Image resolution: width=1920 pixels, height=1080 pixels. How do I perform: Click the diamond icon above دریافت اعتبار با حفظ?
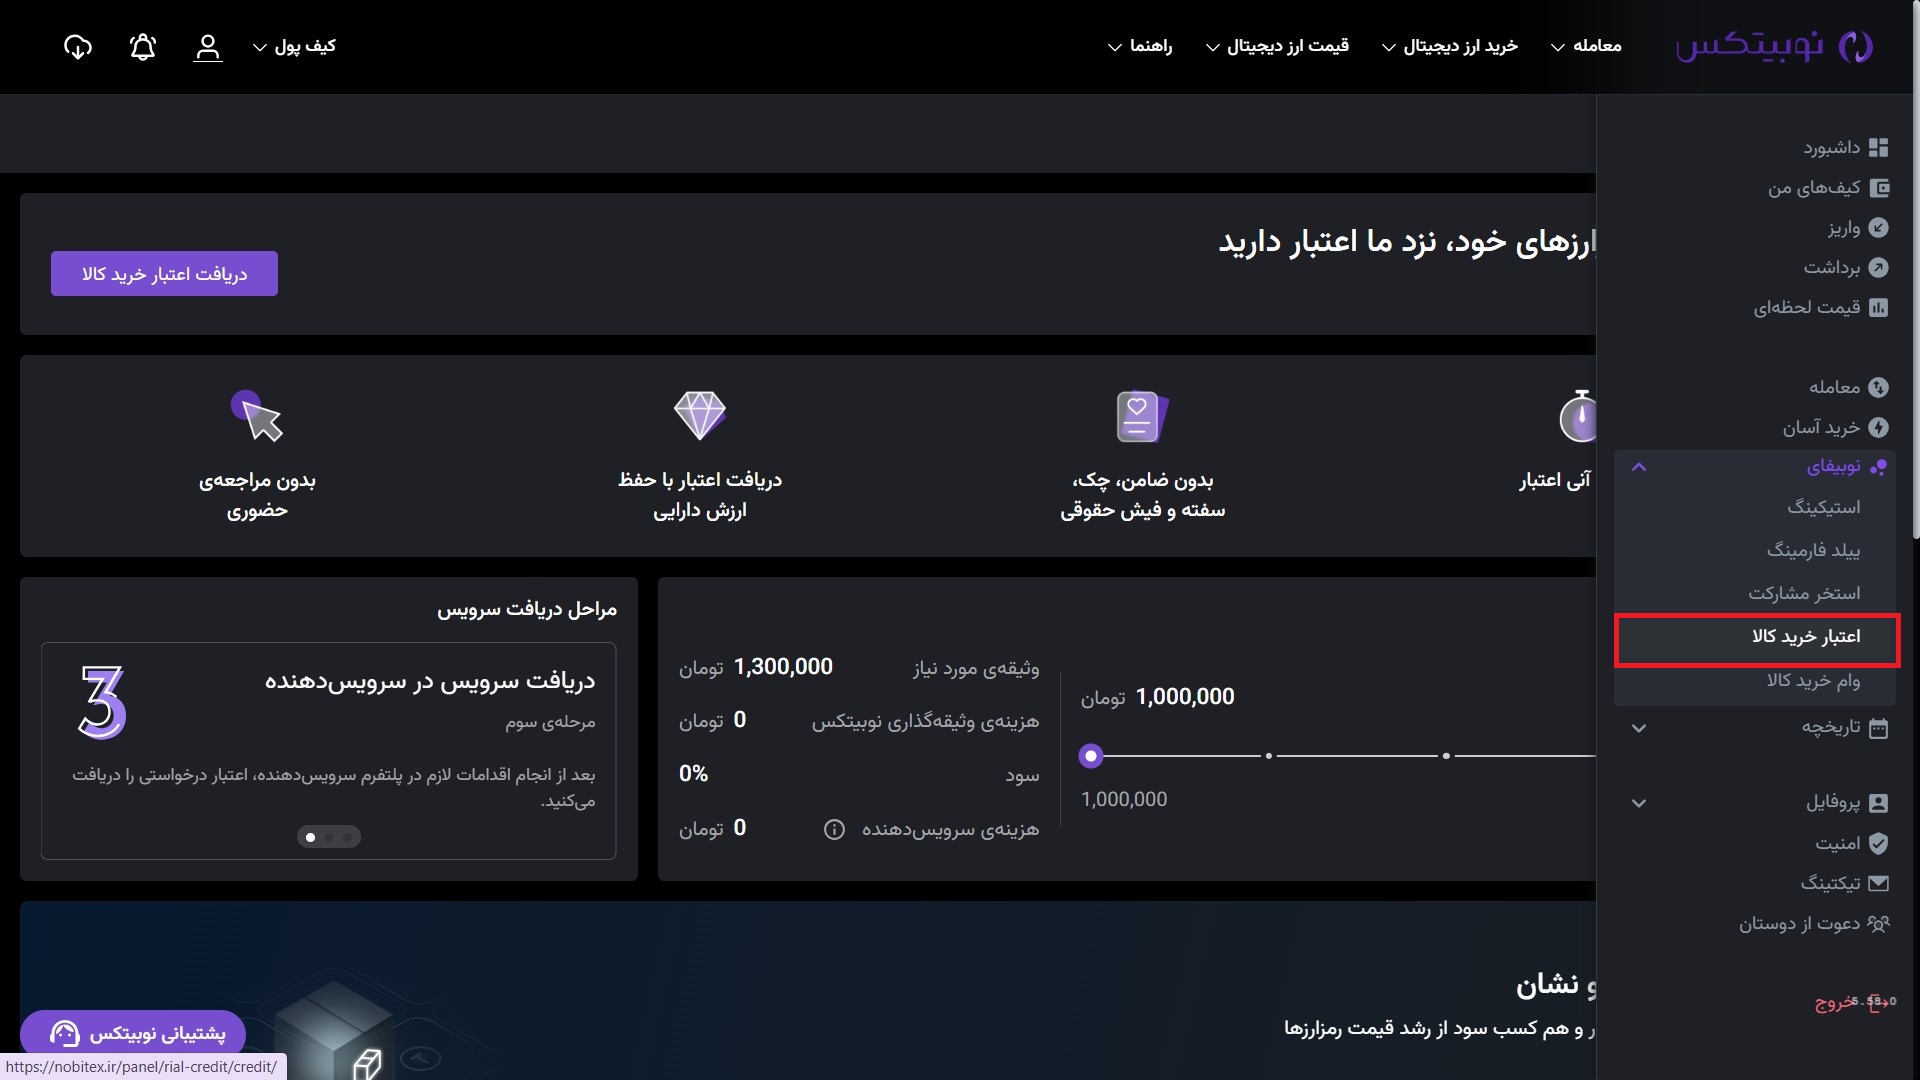700,415
